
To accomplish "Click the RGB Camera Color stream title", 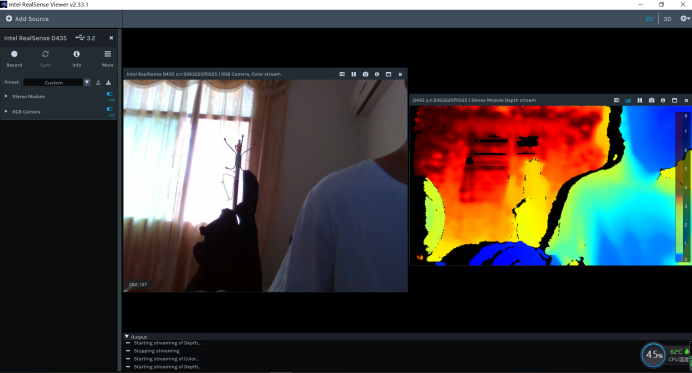I will pos(204,74).
